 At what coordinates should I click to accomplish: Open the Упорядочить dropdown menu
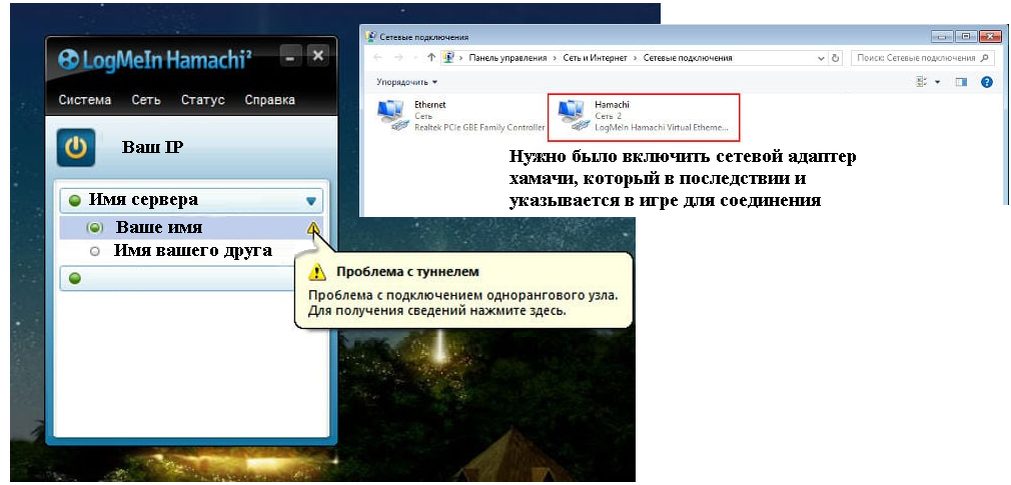[407, 82]
